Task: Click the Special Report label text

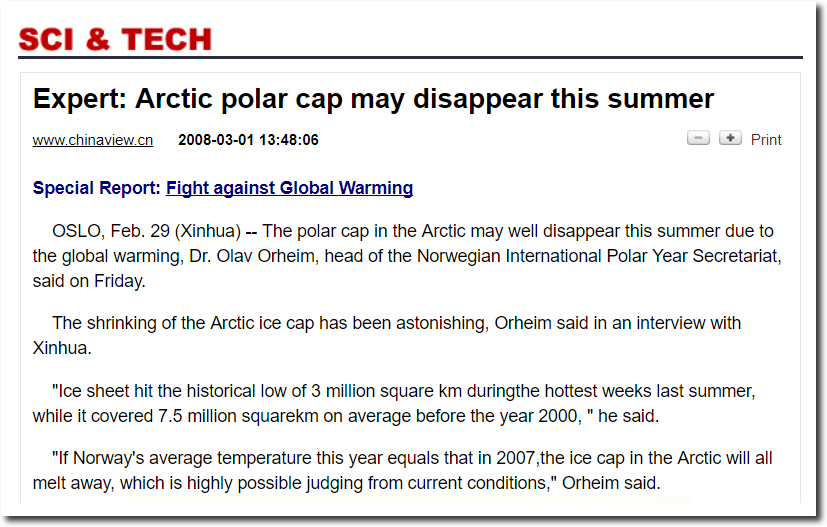Action: coord(97,188)
